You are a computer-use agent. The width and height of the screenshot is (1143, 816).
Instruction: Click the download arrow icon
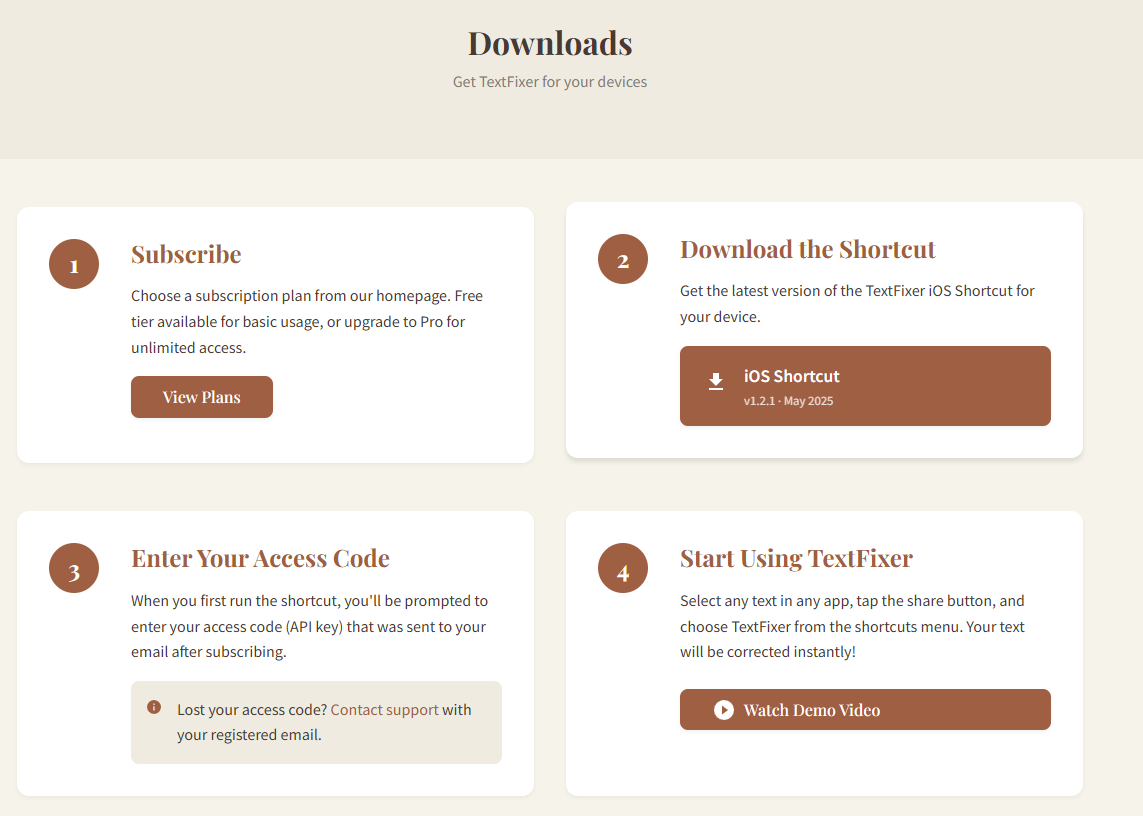716,381
